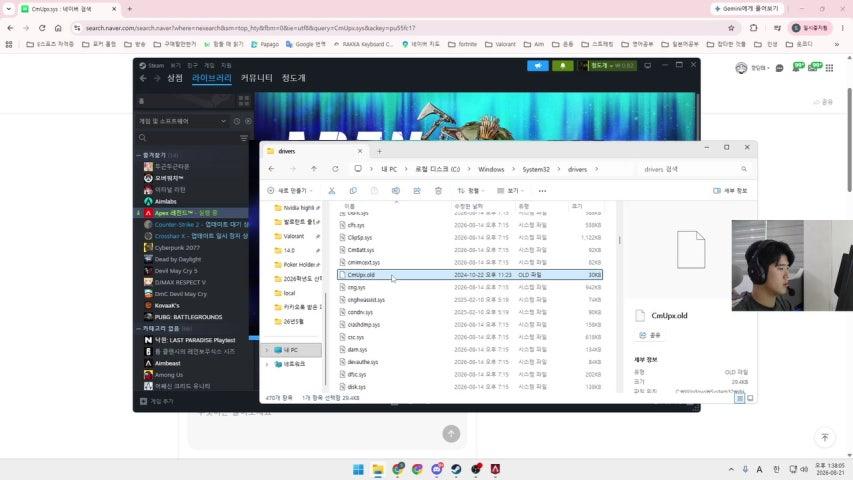Click the Cut scissors icon in Explorer toolbar
Viewport: 853px width, 480px height.
click(x=332, y=191)
